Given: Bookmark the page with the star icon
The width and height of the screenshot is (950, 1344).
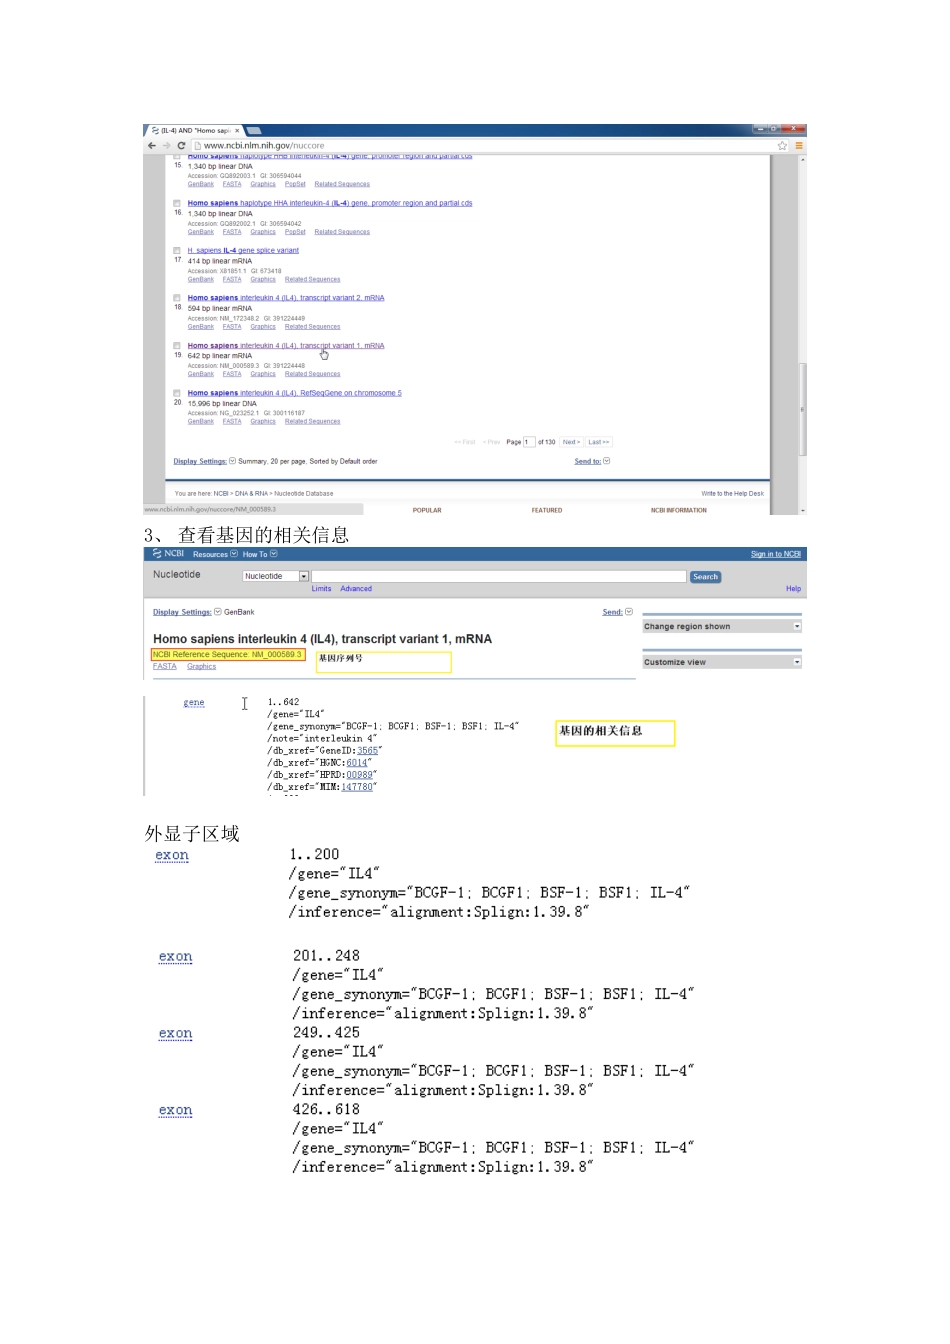Looking at the screenshot, I should 782,145.
